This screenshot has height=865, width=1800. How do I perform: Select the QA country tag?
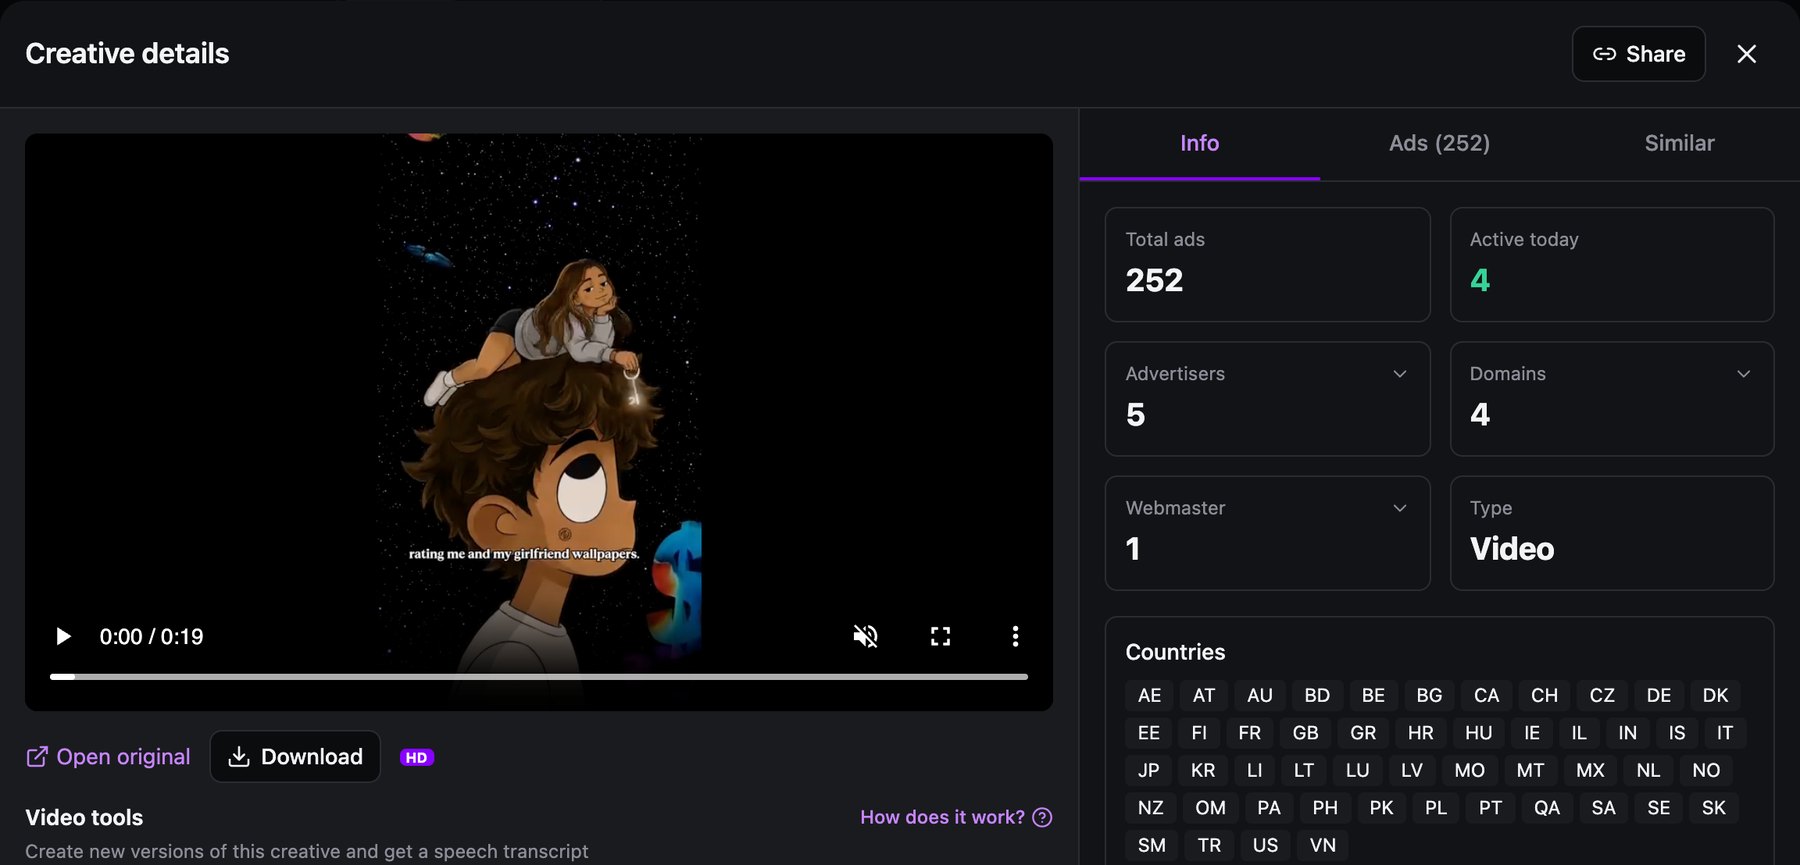click(1547, 808)
